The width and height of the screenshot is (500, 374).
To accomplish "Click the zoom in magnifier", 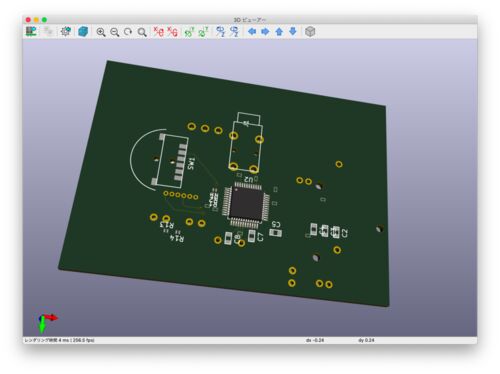I will click(x=101, y=32).
